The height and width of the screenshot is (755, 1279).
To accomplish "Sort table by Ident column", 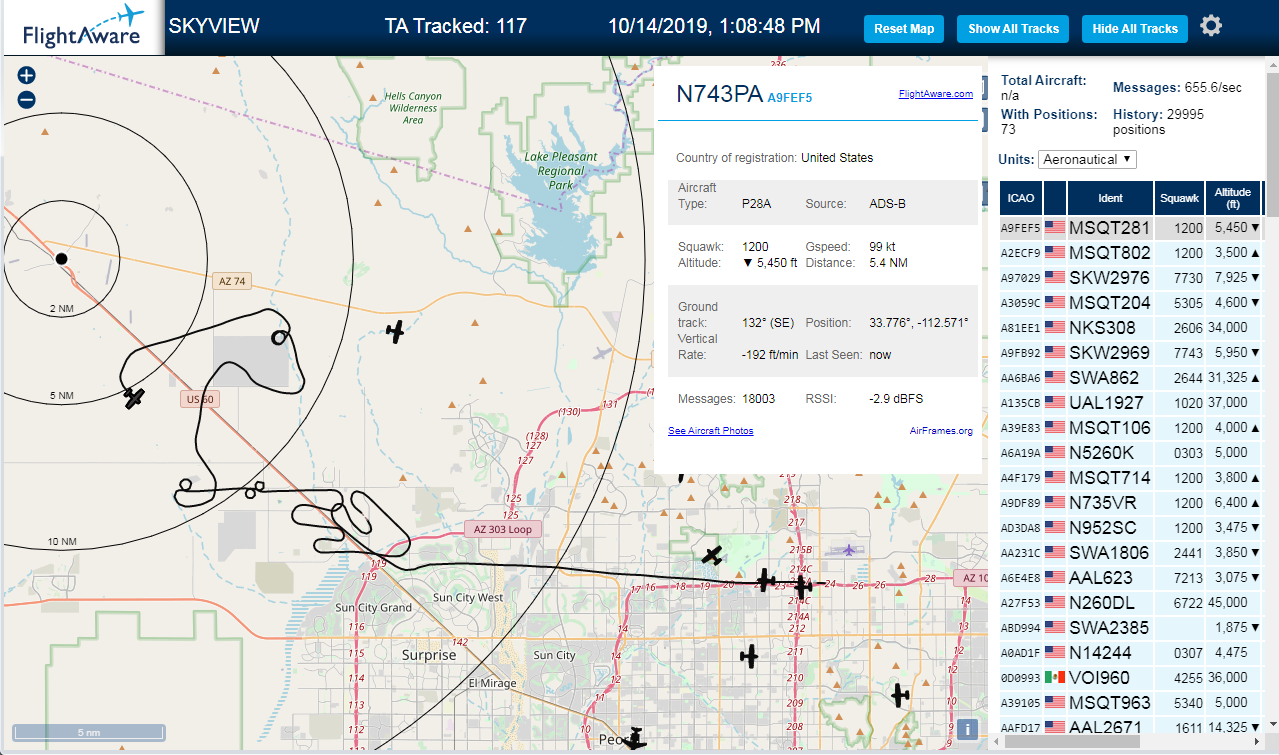I will coord(1110,198).
